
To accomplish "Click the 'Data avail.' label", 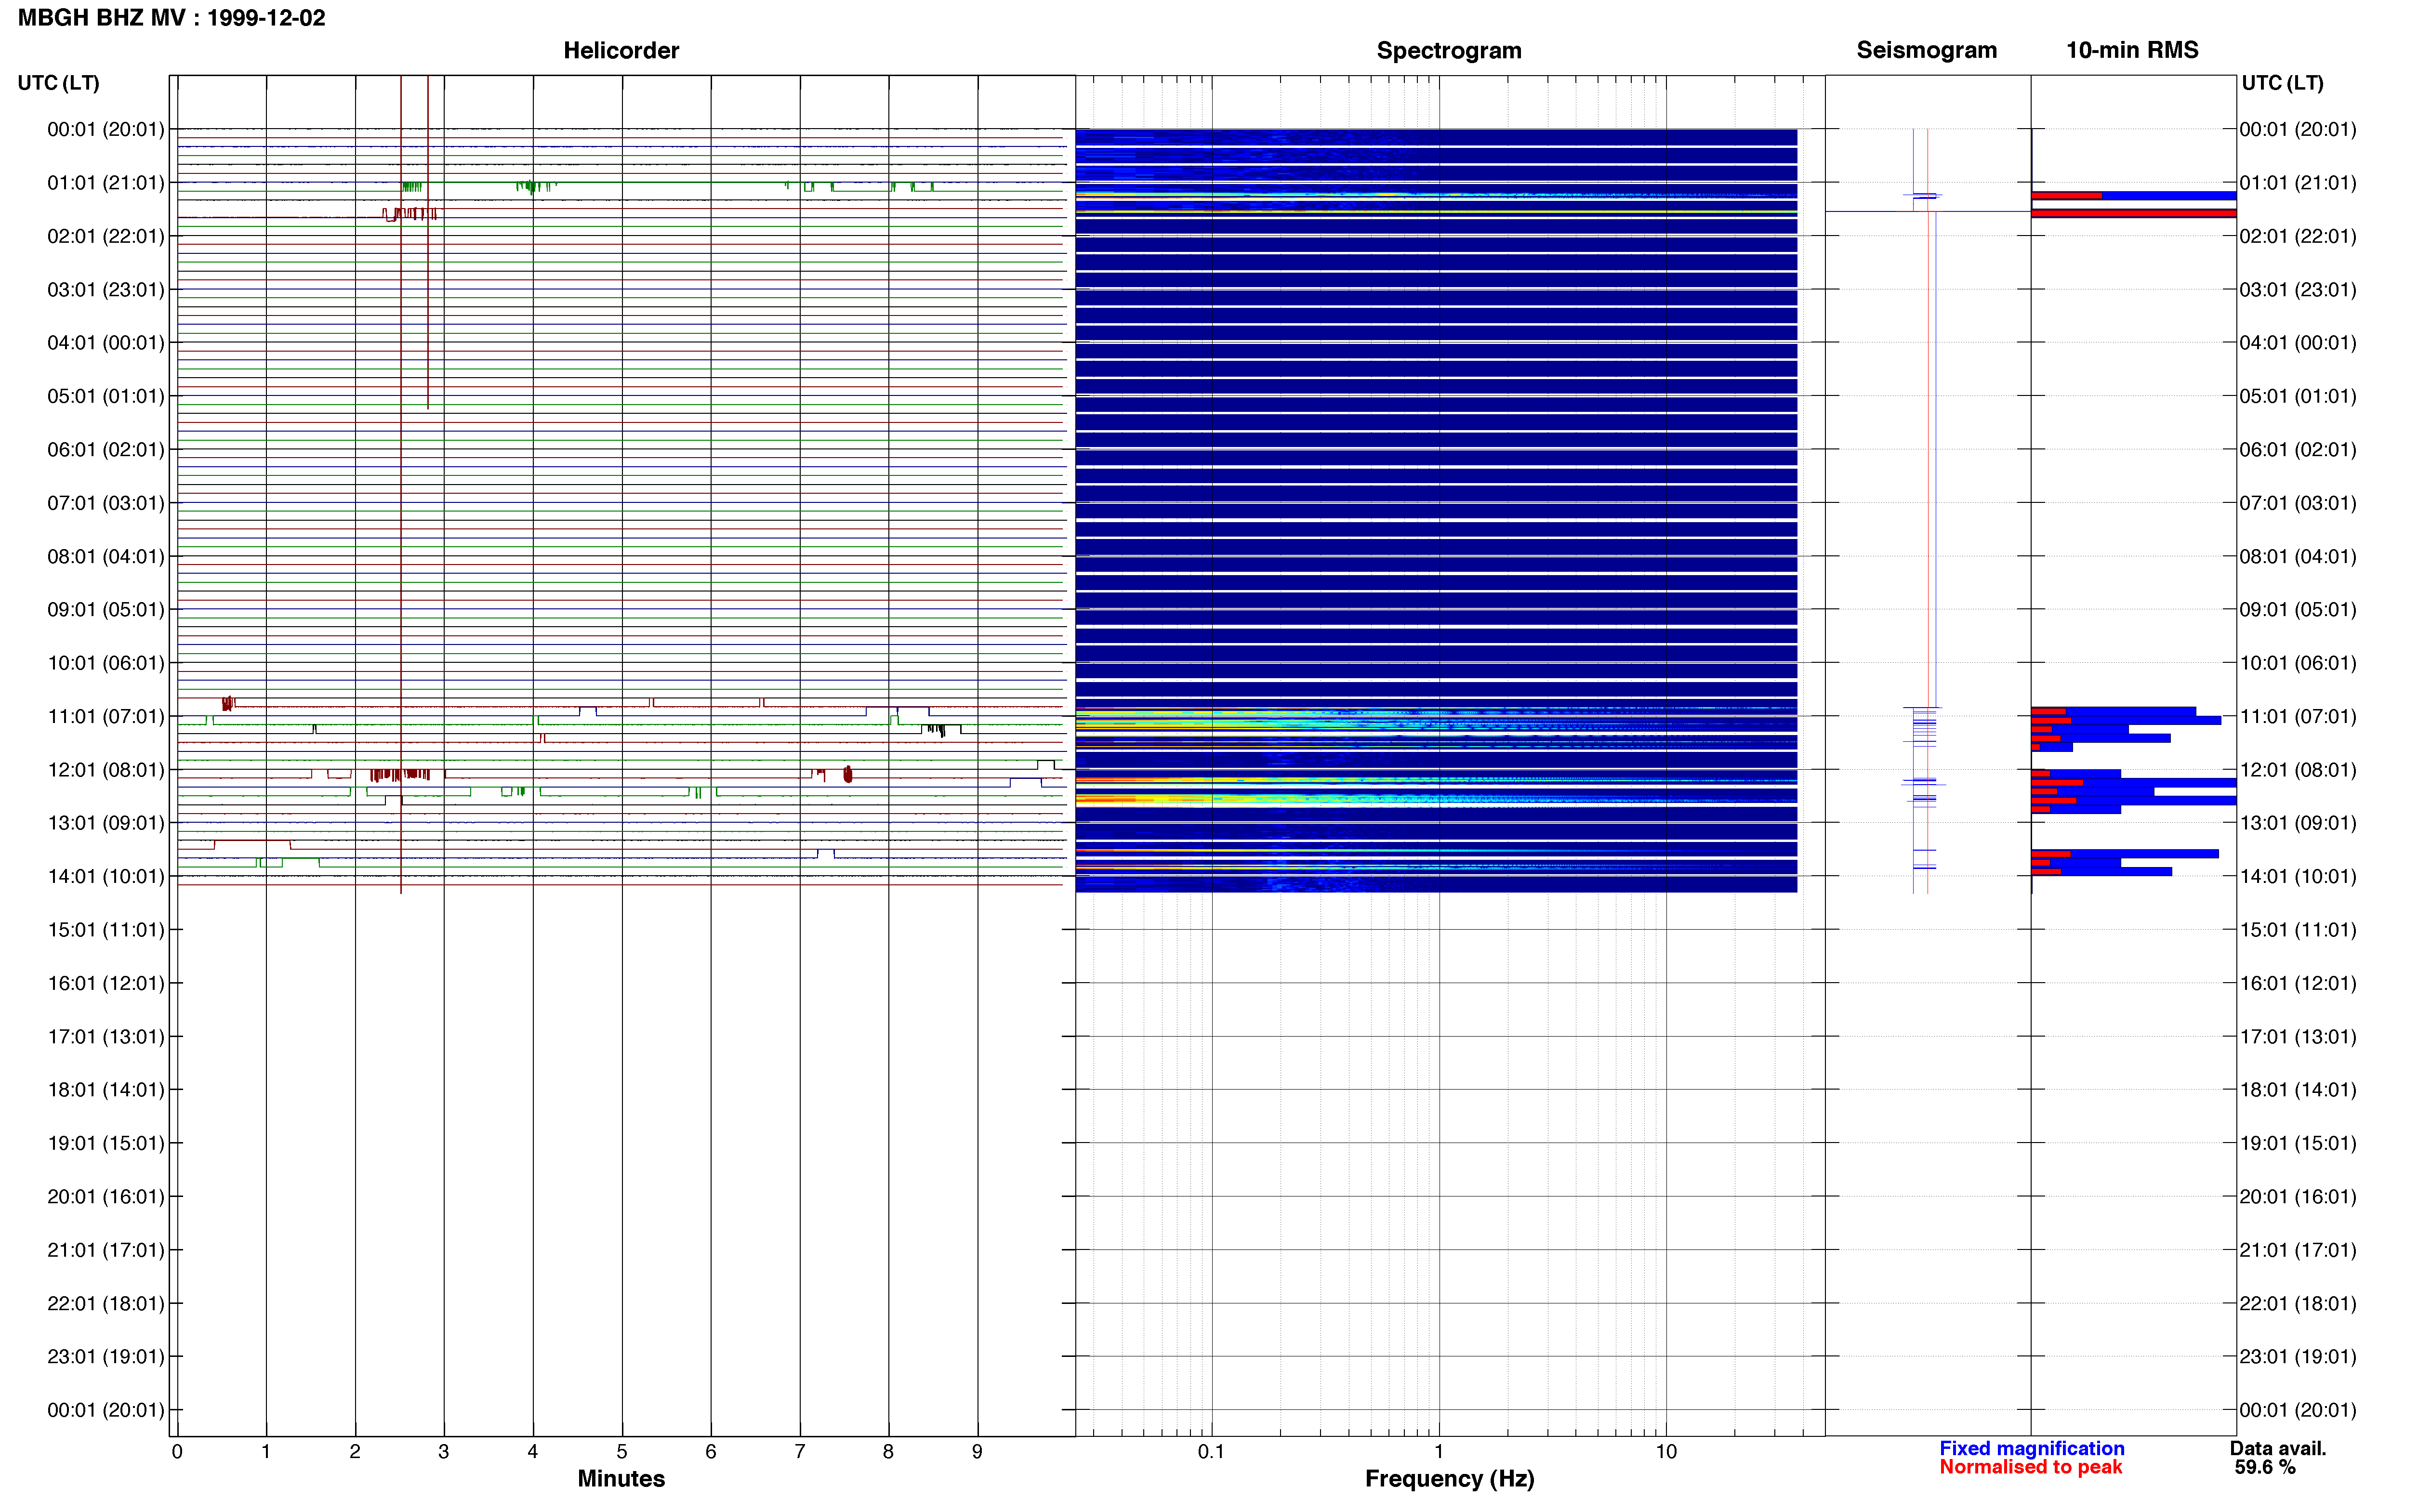I will [x=2278, y=1448].
